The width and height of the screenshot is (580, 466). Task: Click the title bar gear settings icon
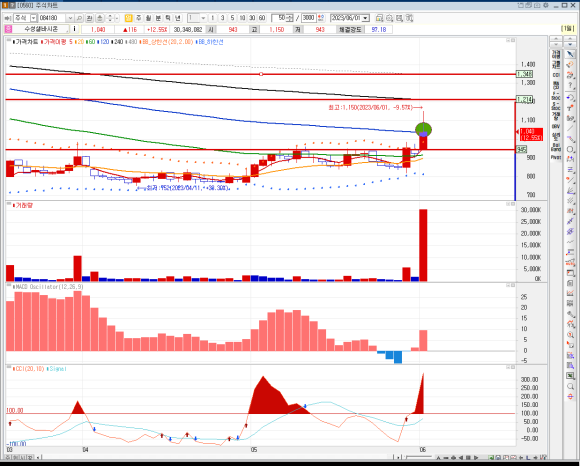tap(546, 5)
